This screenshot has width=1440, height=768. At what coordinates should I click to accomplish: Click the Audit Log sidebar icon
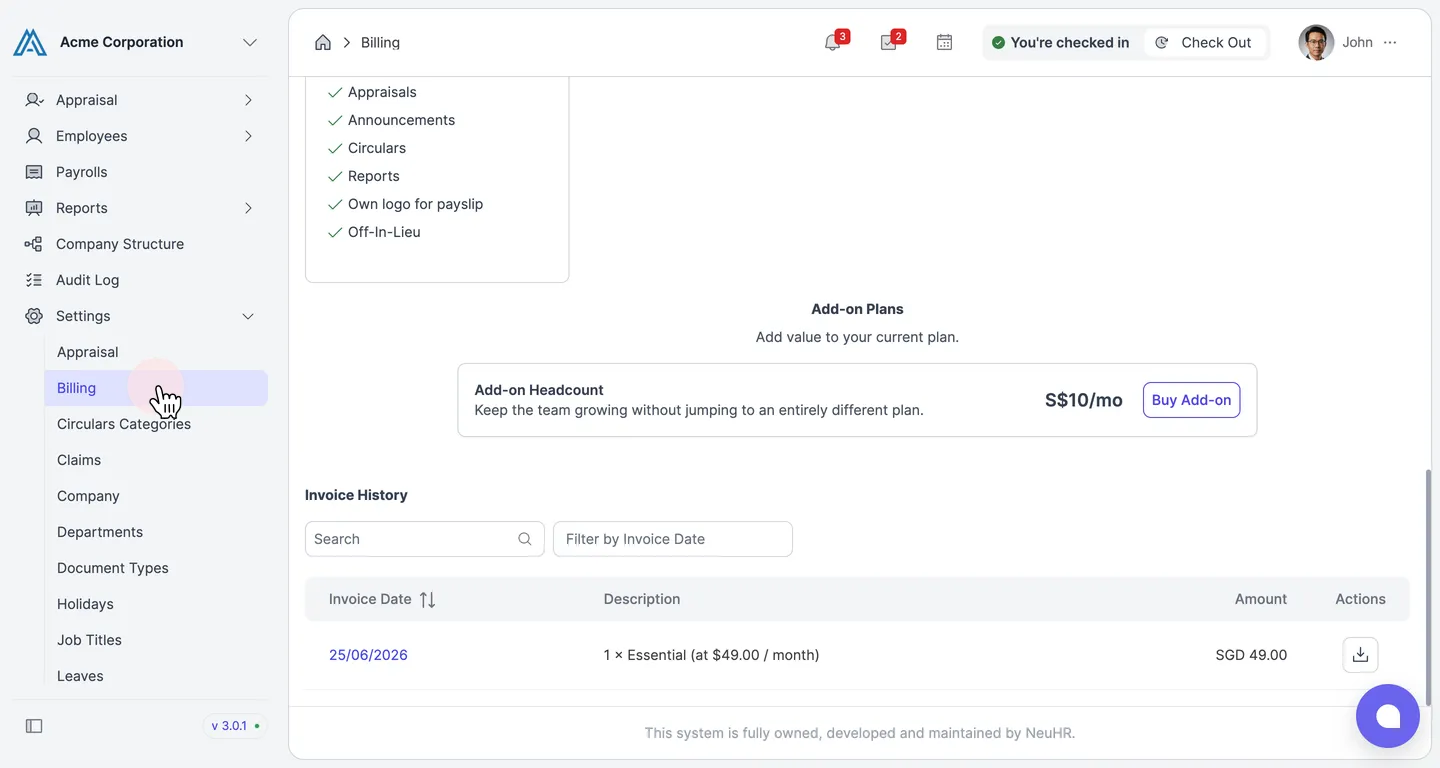[x=34, y=280]
